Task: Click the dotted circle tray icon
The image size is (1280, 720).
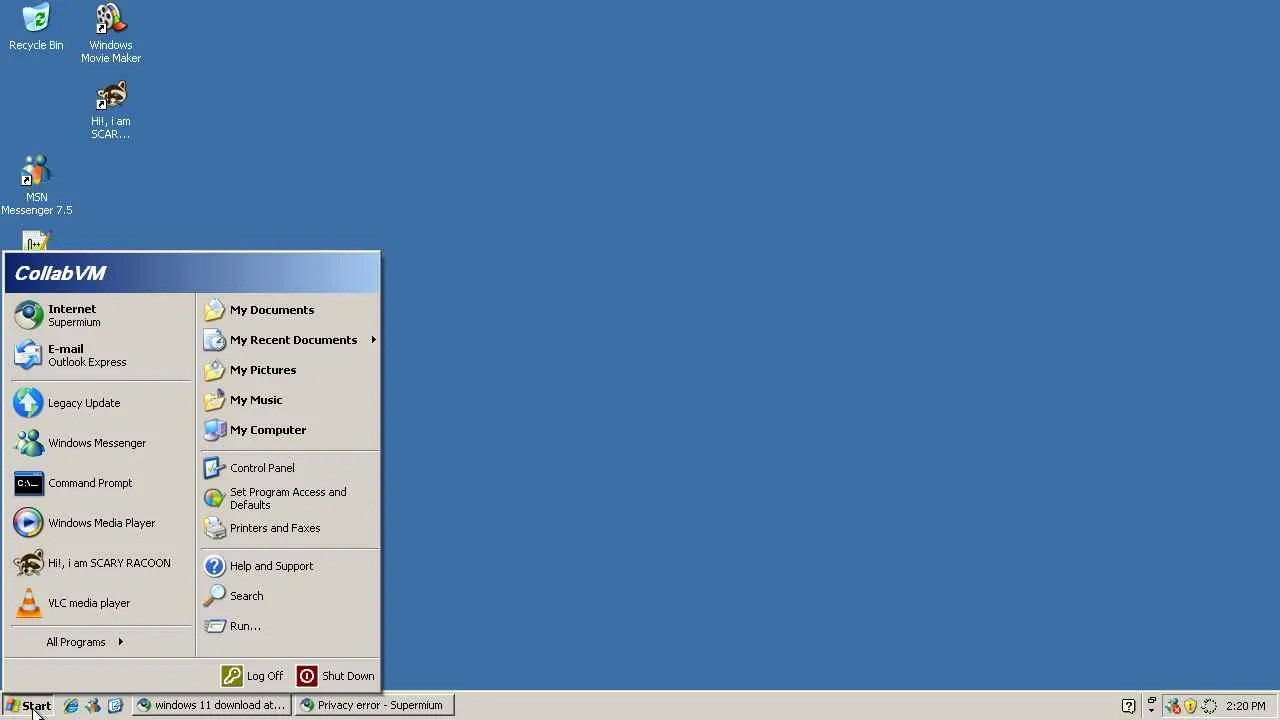Action: 1208,706
